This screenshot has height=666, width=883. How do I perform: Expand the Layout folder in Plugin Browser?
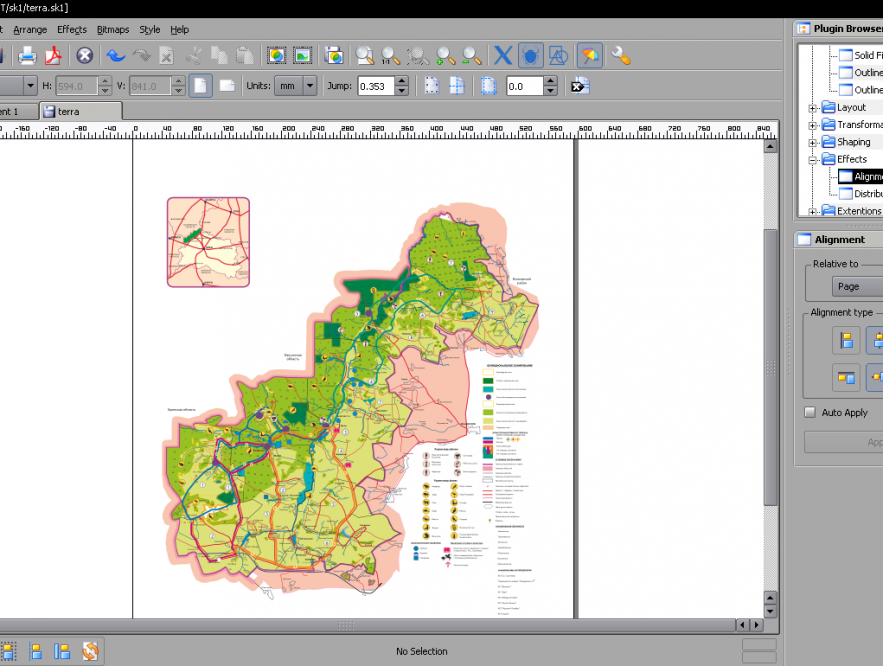point(812,108)
